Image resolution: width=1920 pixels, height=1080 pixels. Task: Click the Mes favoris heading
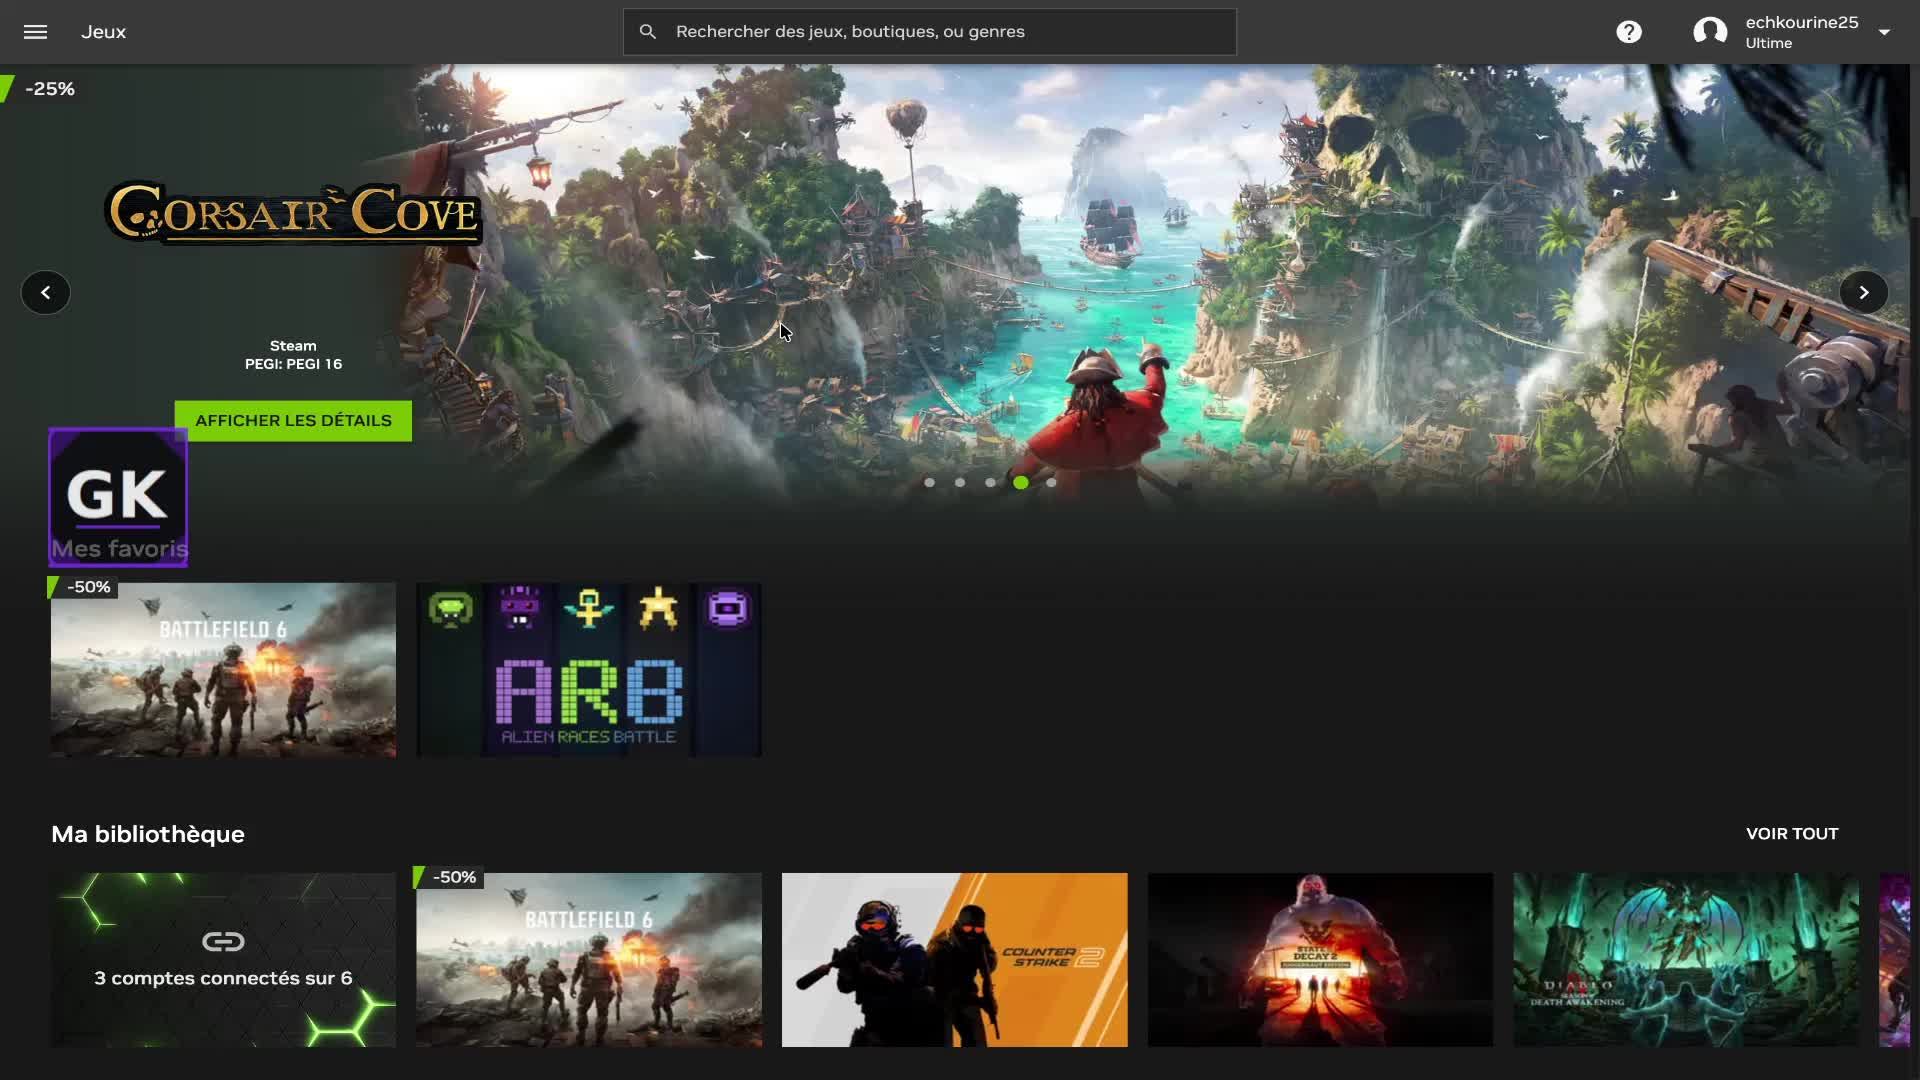point(120,549)
